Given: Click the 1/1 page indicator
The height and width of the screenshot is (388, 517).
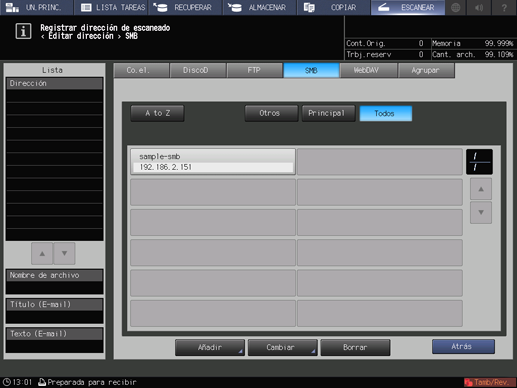Looking at the screenshot, I should (x=479, y=162).
